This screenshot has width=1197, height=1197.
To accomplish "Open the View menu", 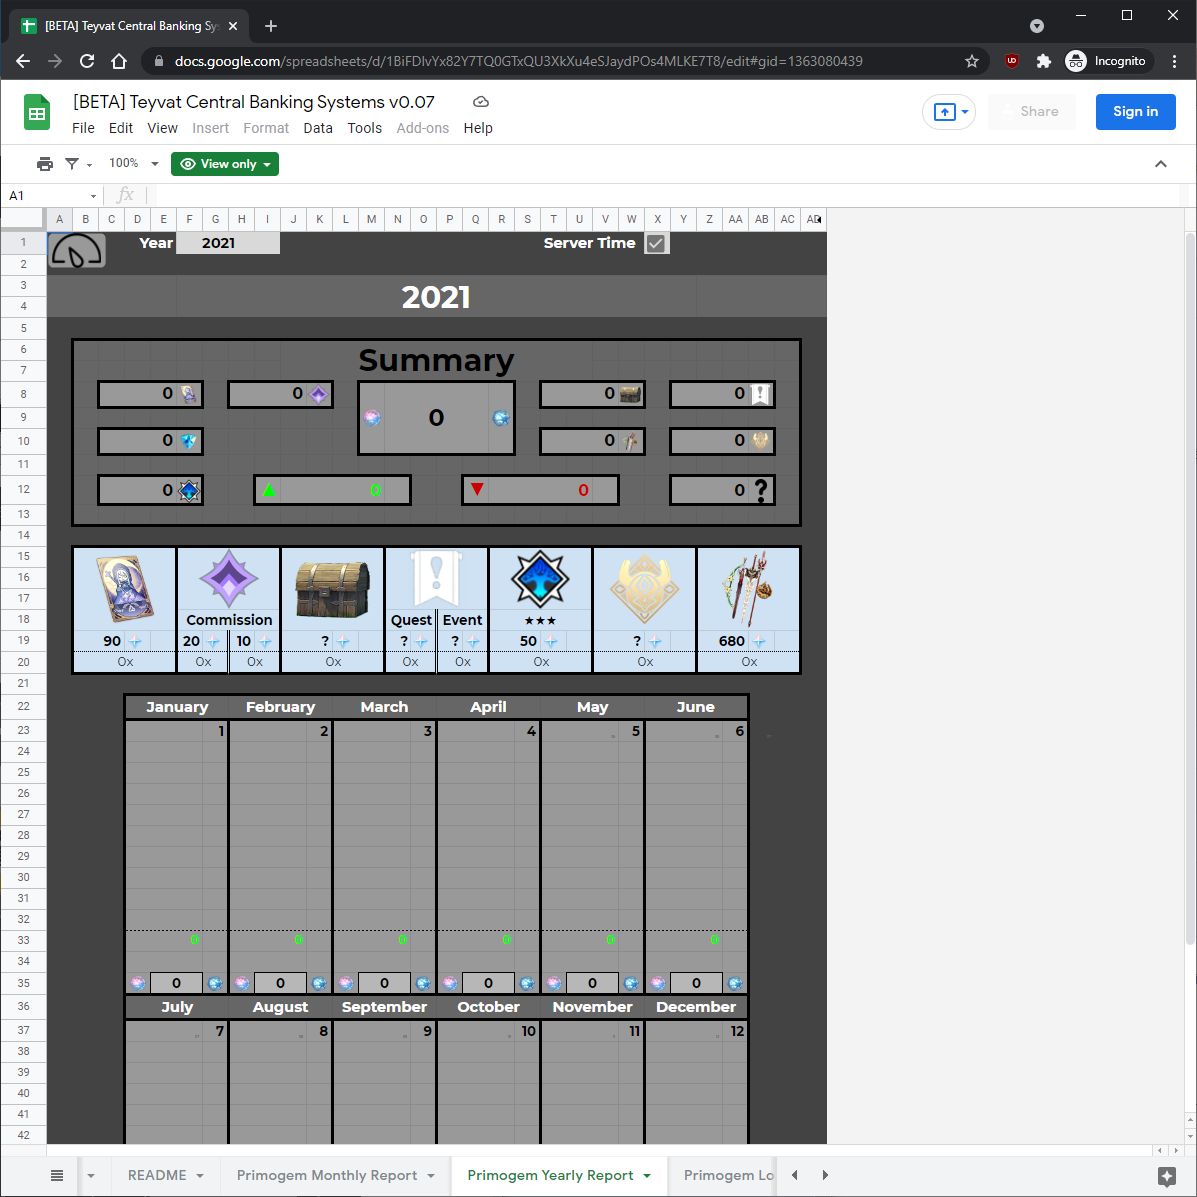I will click(163, 128).
